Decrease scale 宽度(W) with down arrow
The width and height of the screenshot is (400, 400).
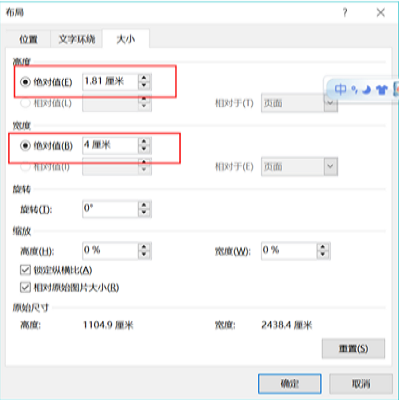point(323,255)
